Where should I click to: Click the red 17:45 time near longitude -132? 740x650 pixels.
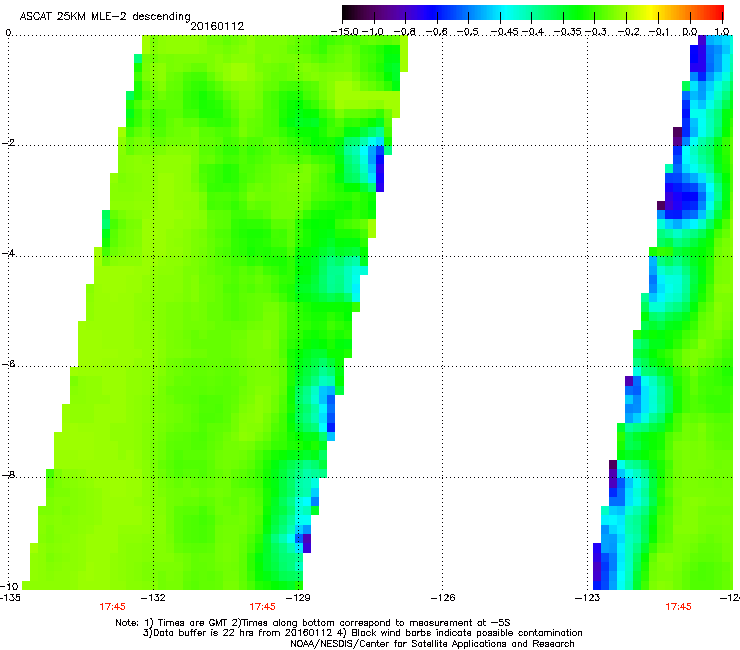(112, 607)
